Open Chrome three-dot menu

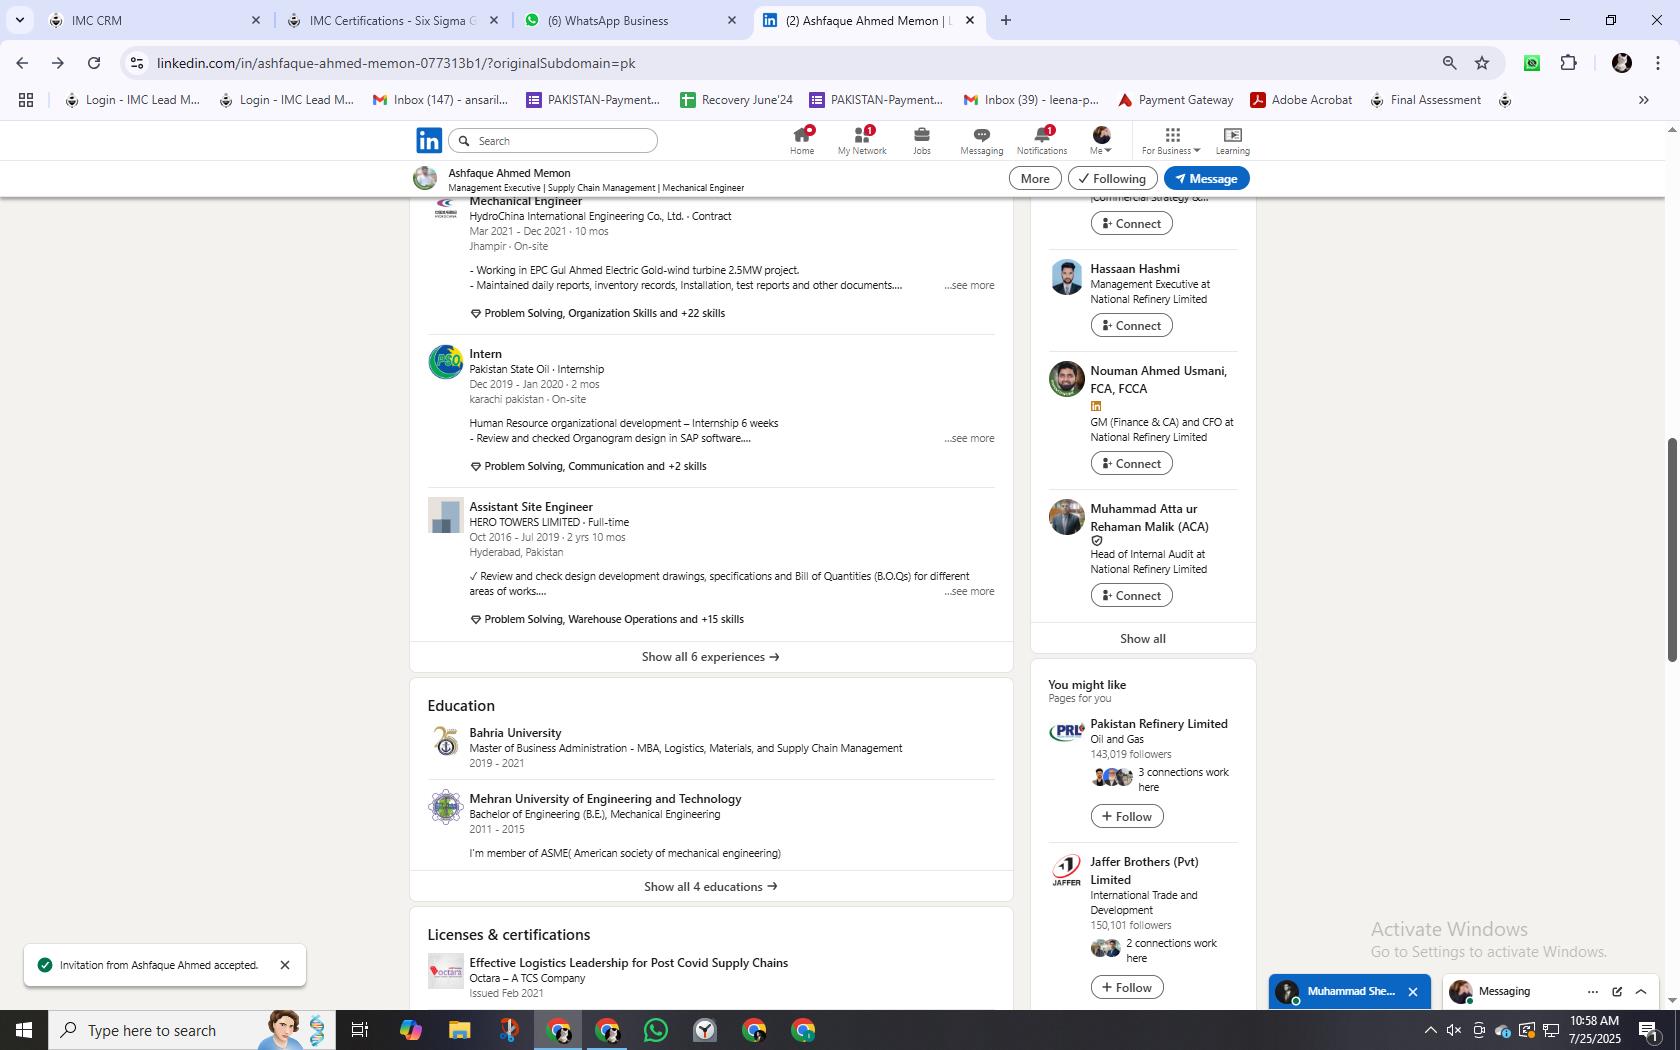1657,63
